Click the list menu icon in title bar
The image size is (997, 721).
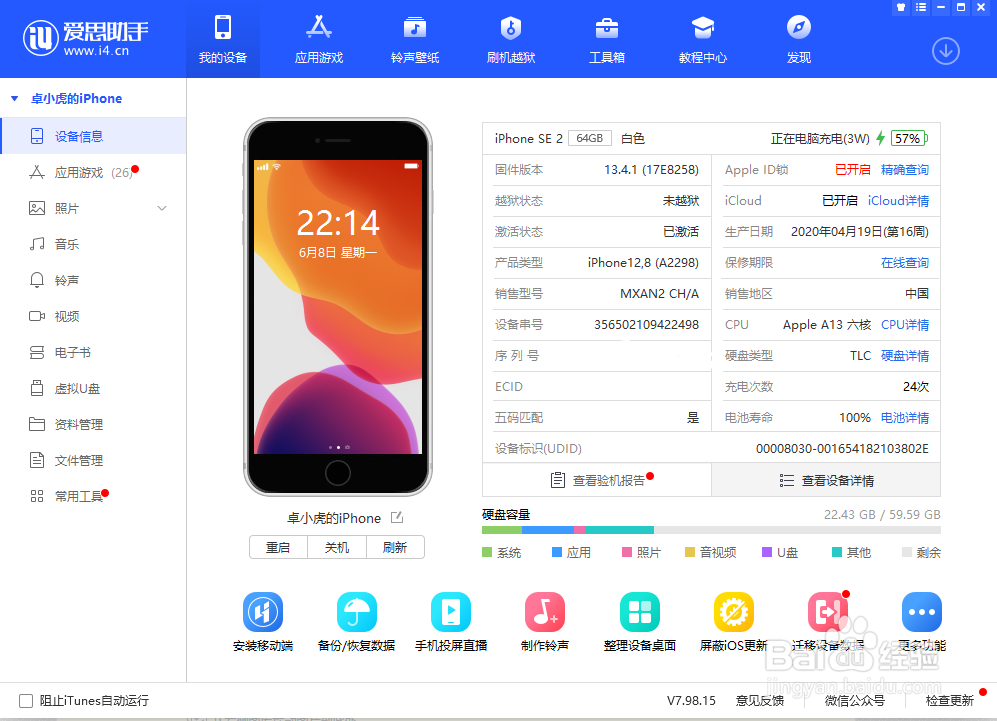pyautogui.click(x=921, y=8)
